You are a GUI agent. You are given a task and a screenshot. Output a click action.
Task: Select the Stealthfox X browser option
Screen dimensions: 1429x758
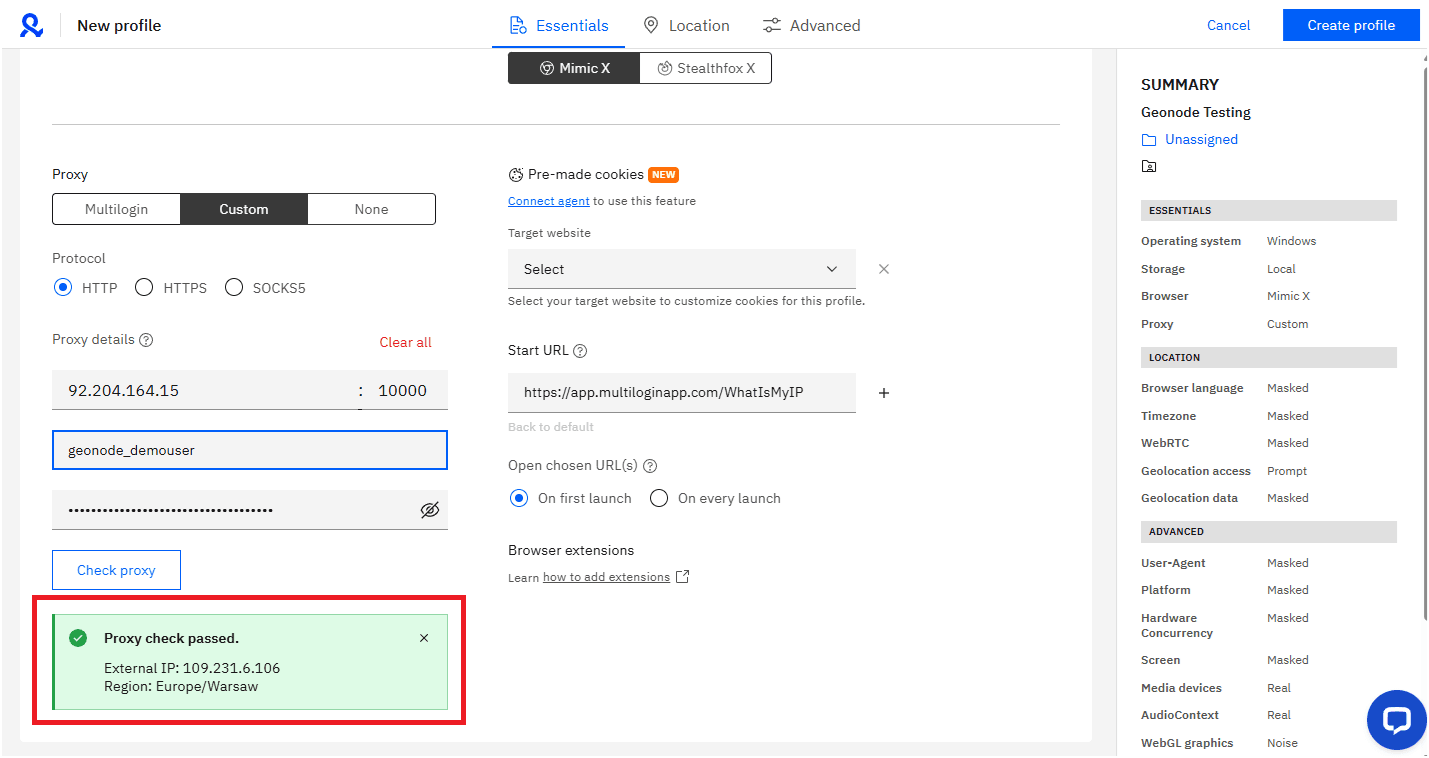coord(705,68)
